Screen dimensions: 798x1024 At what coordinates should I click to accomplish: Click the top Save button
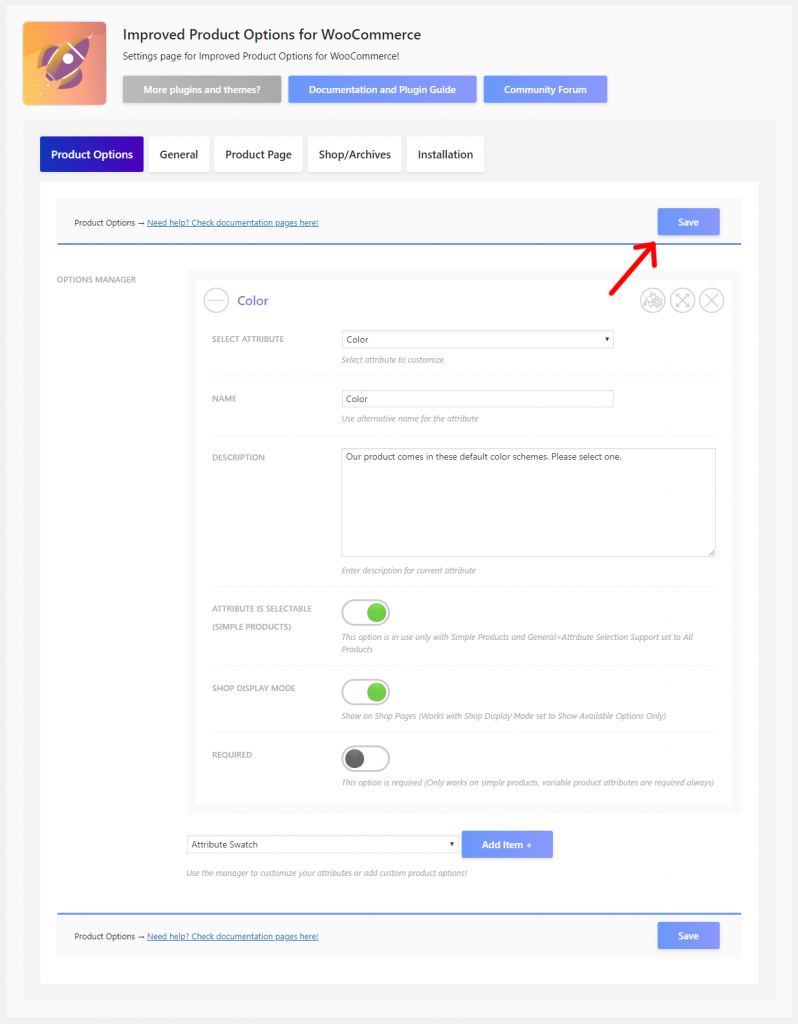688,222
